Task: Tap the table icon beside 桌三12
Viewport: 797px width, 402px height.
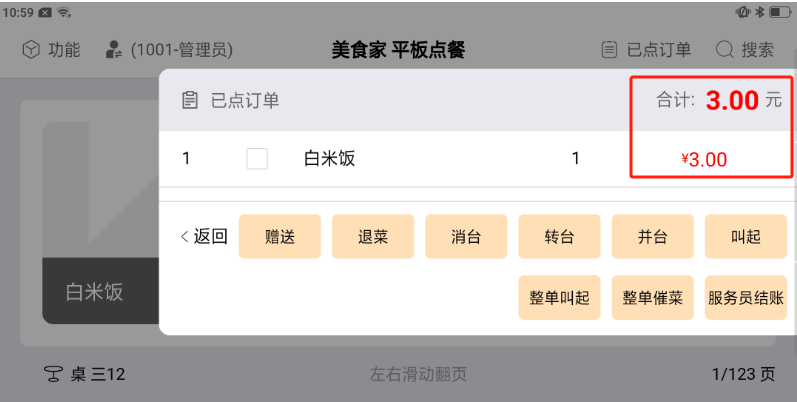Action: click(x=53, y=375)
